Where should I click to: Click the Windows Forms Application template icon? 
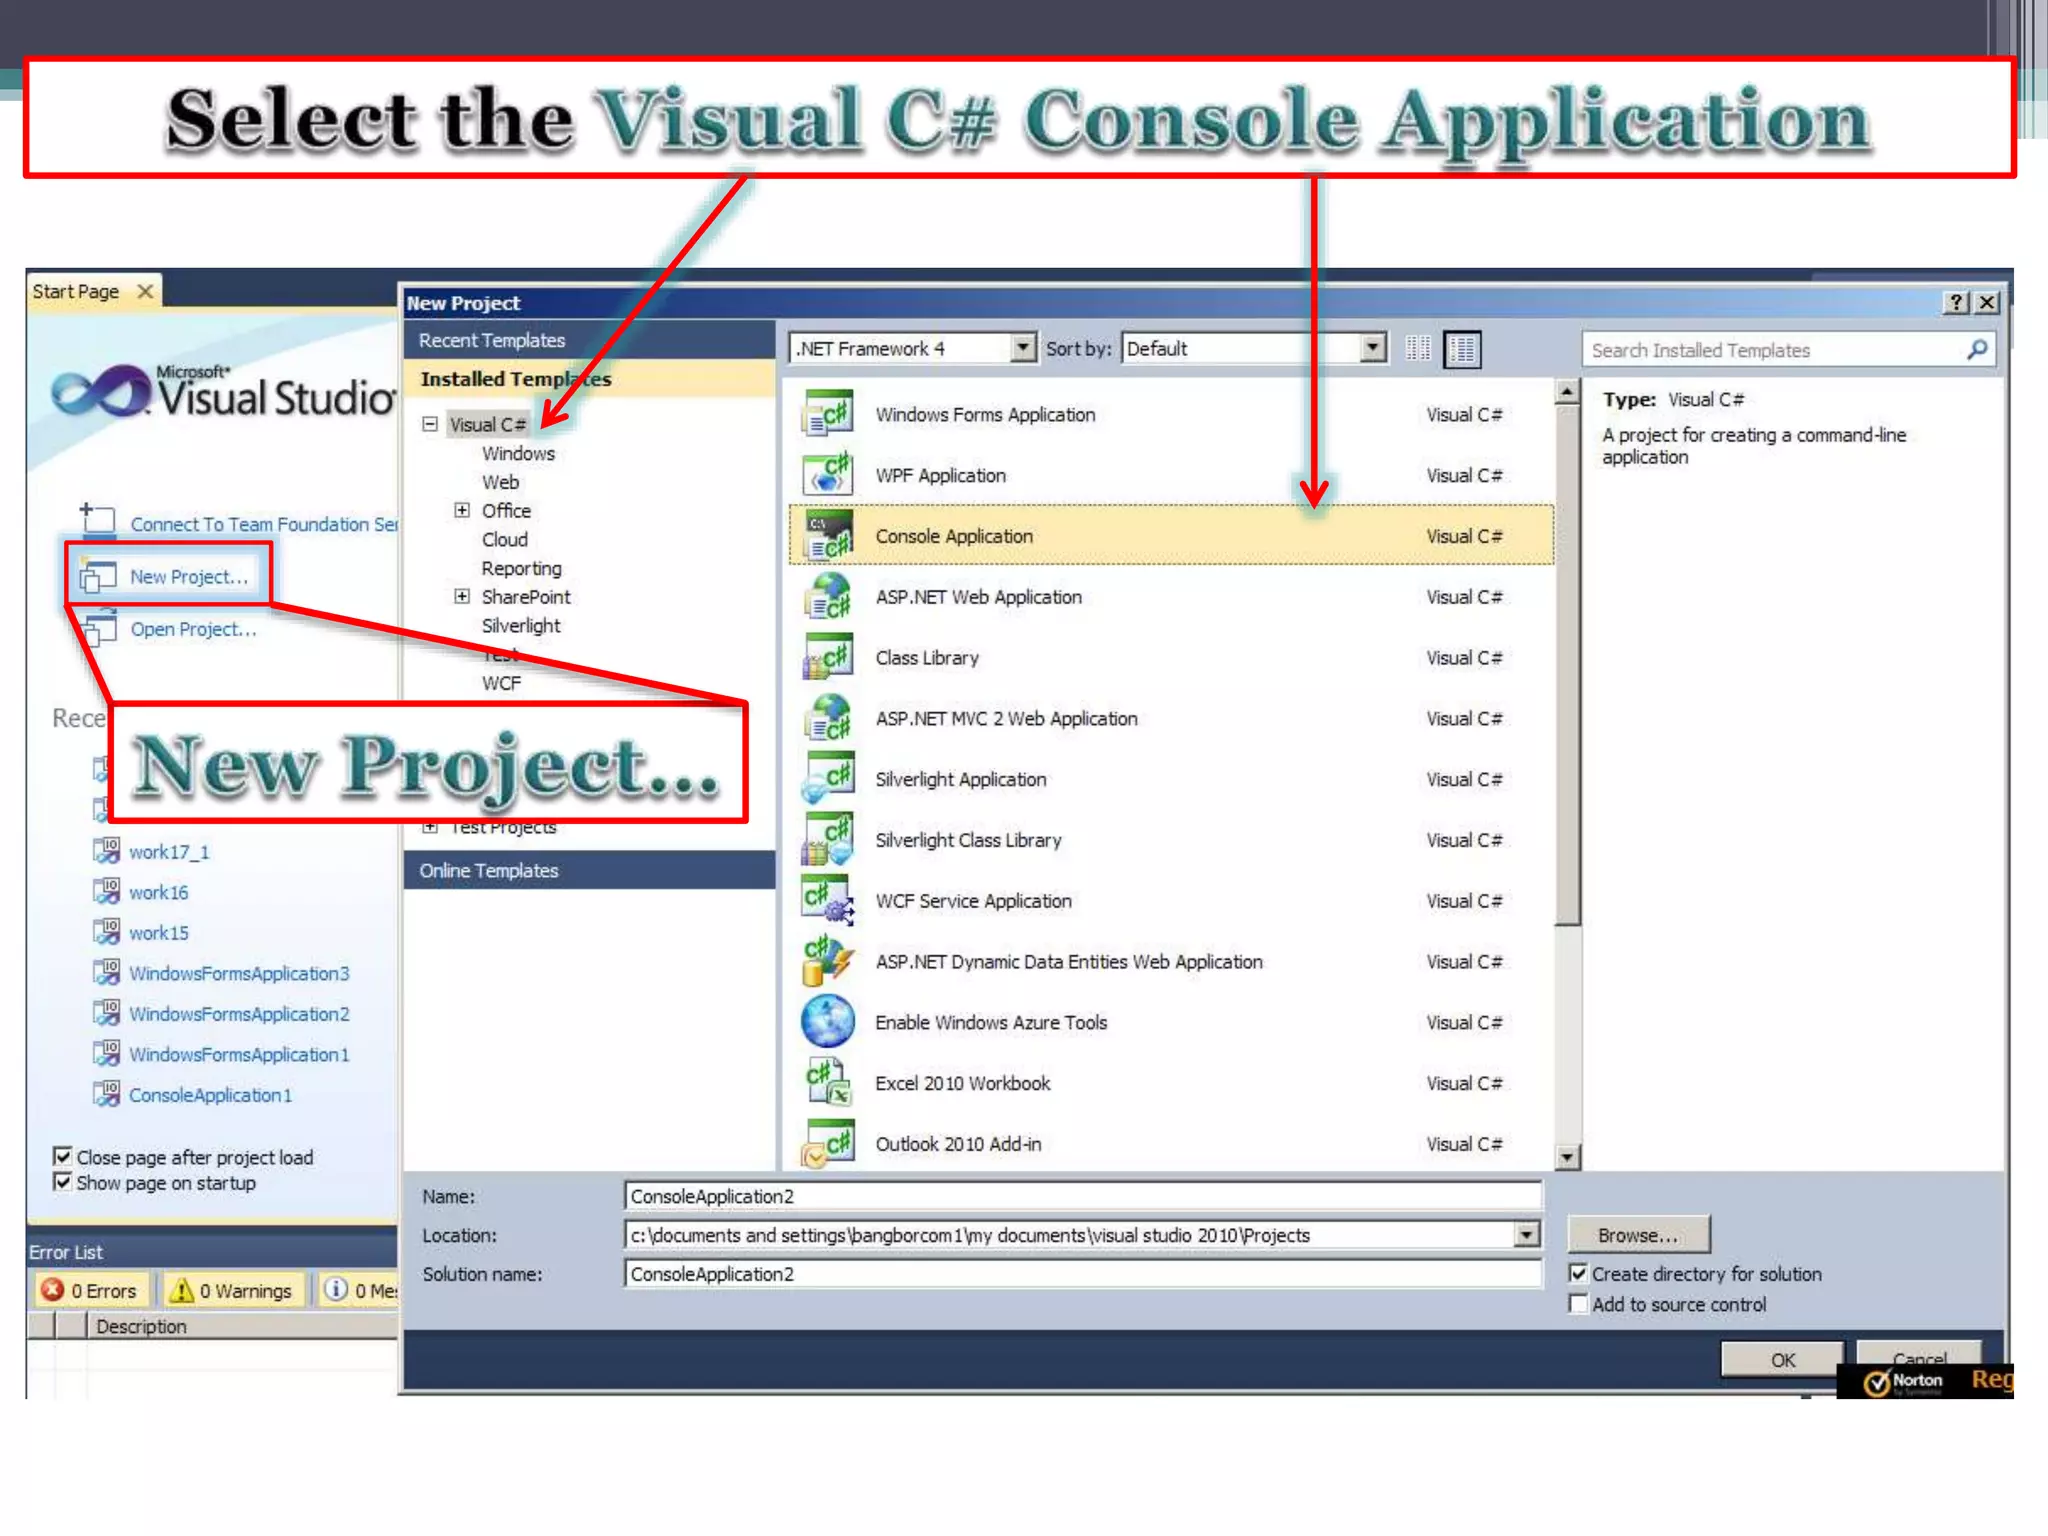pyautogui.click(x=827, y=414)
